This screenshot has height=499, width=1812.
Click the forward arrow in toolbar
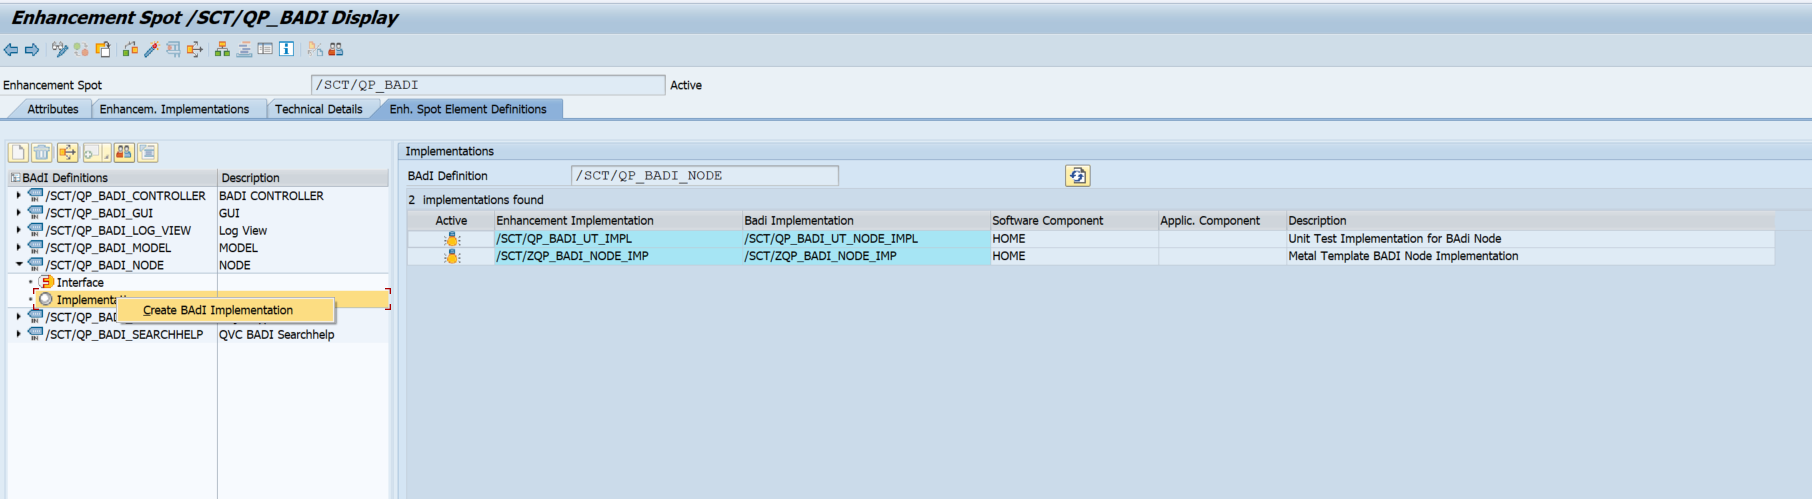(x=32, y=49)
